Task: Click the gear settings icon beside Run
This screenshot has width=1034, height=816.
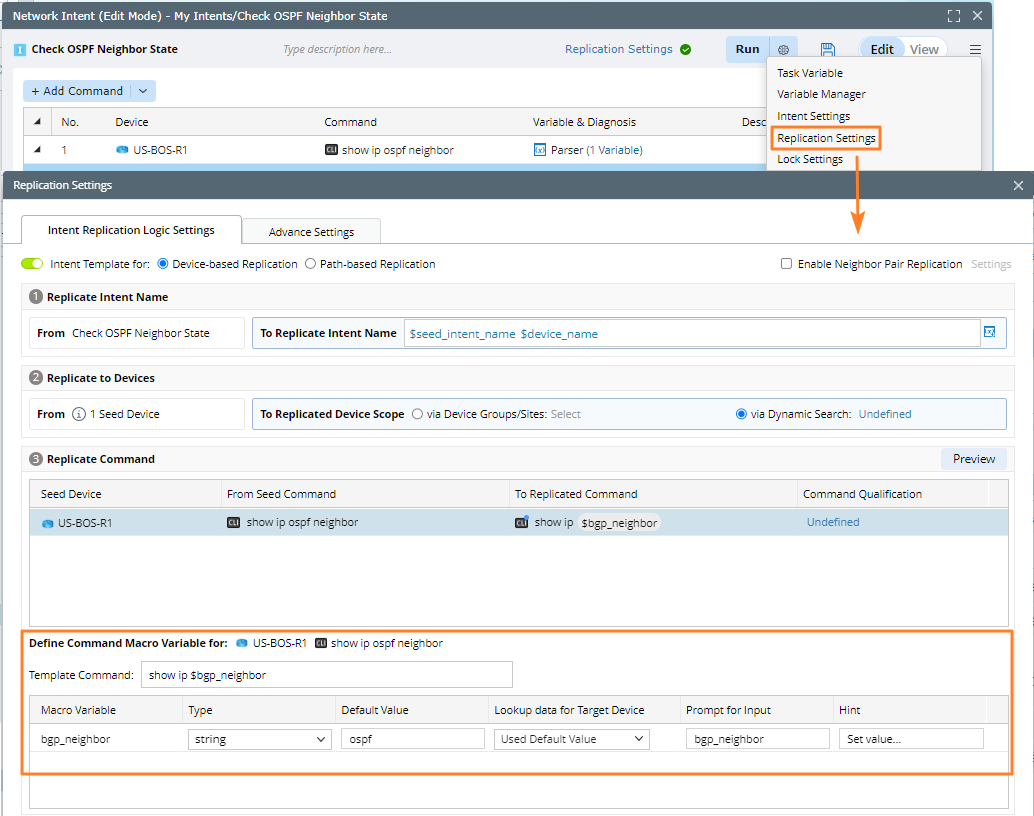Action: 784,50
